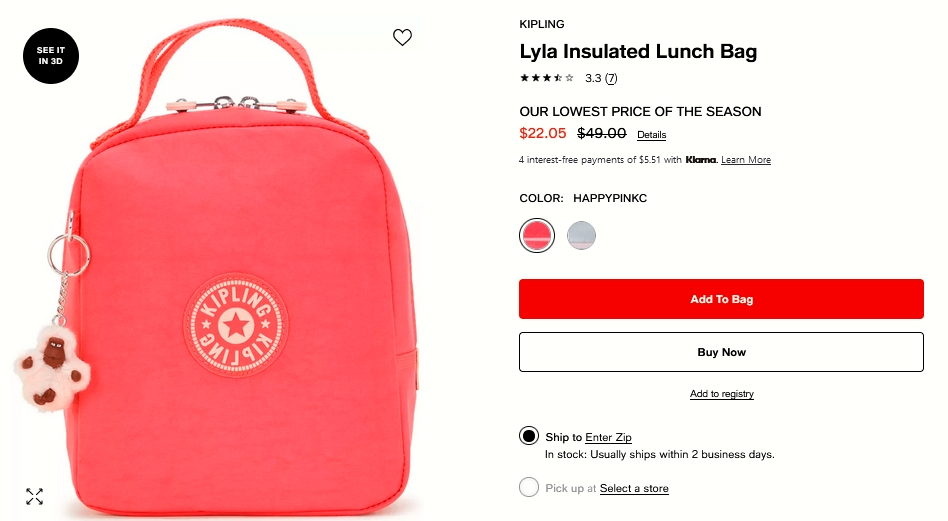Viewport: 948px width, 521px height.
Task: Click Select a store link
Action: 634,488
